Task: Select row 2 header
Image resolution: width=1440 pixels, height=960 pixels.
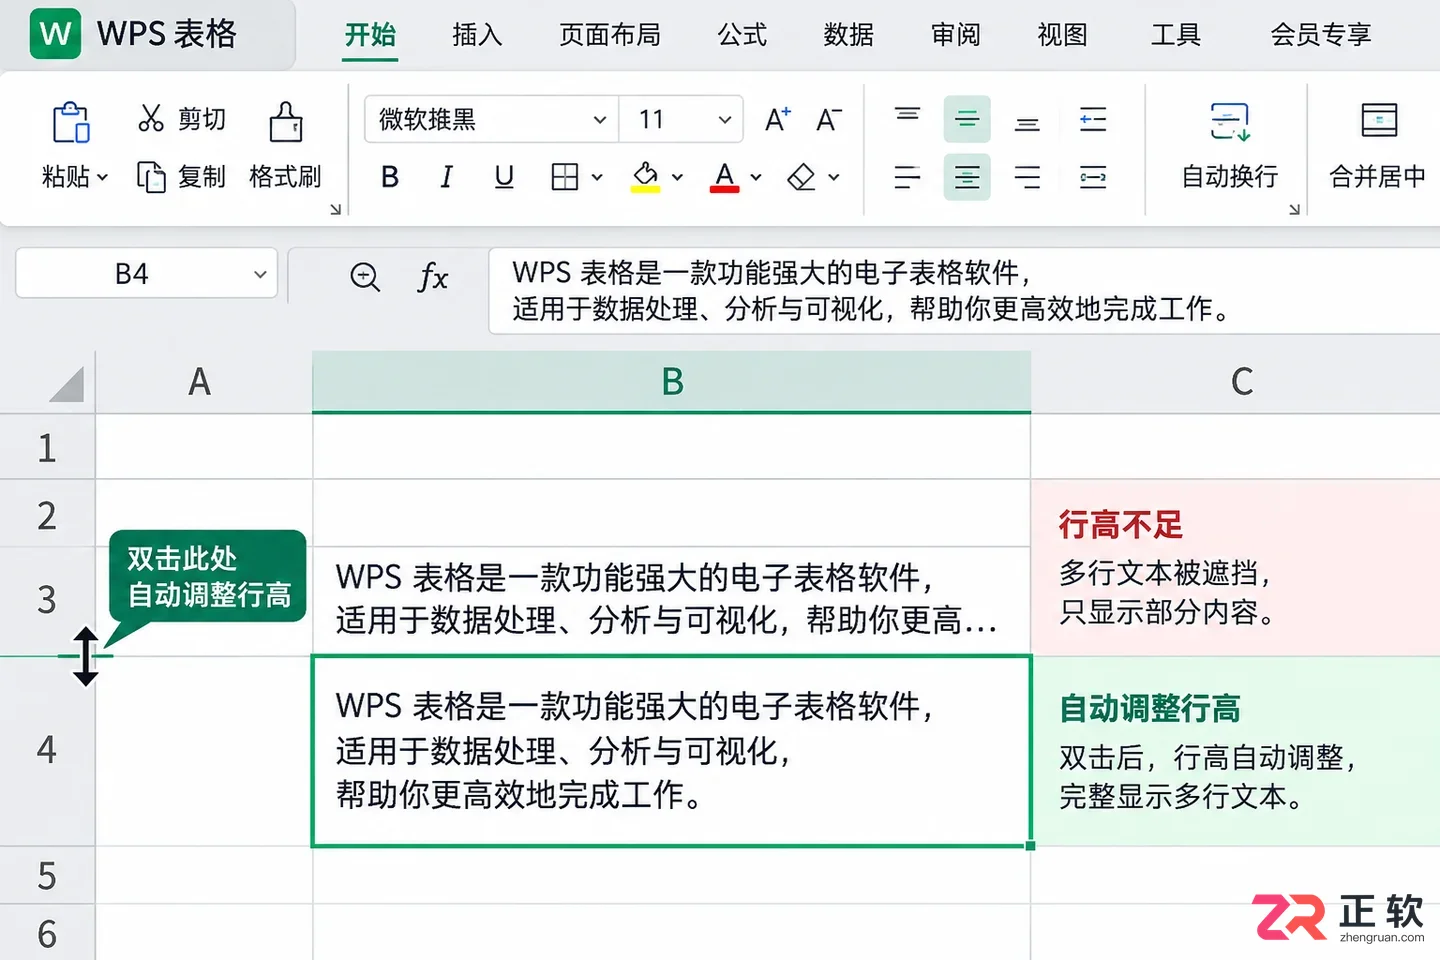Action: pos(47,514)
